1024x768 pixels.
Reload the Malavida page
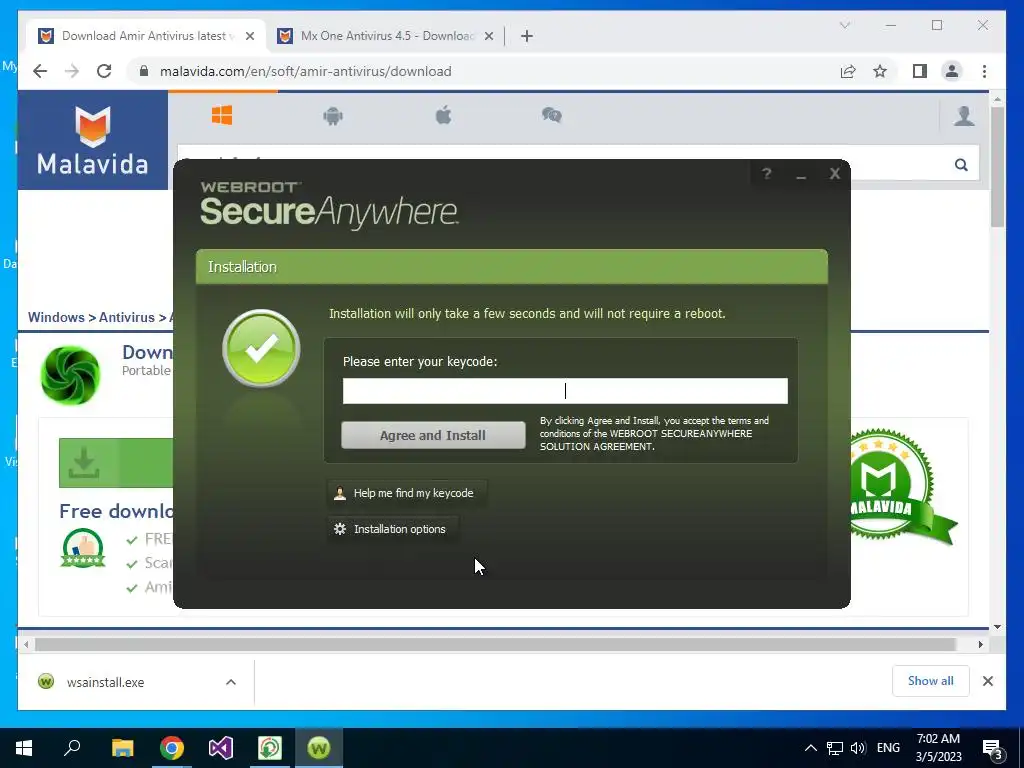click(104, 71)
